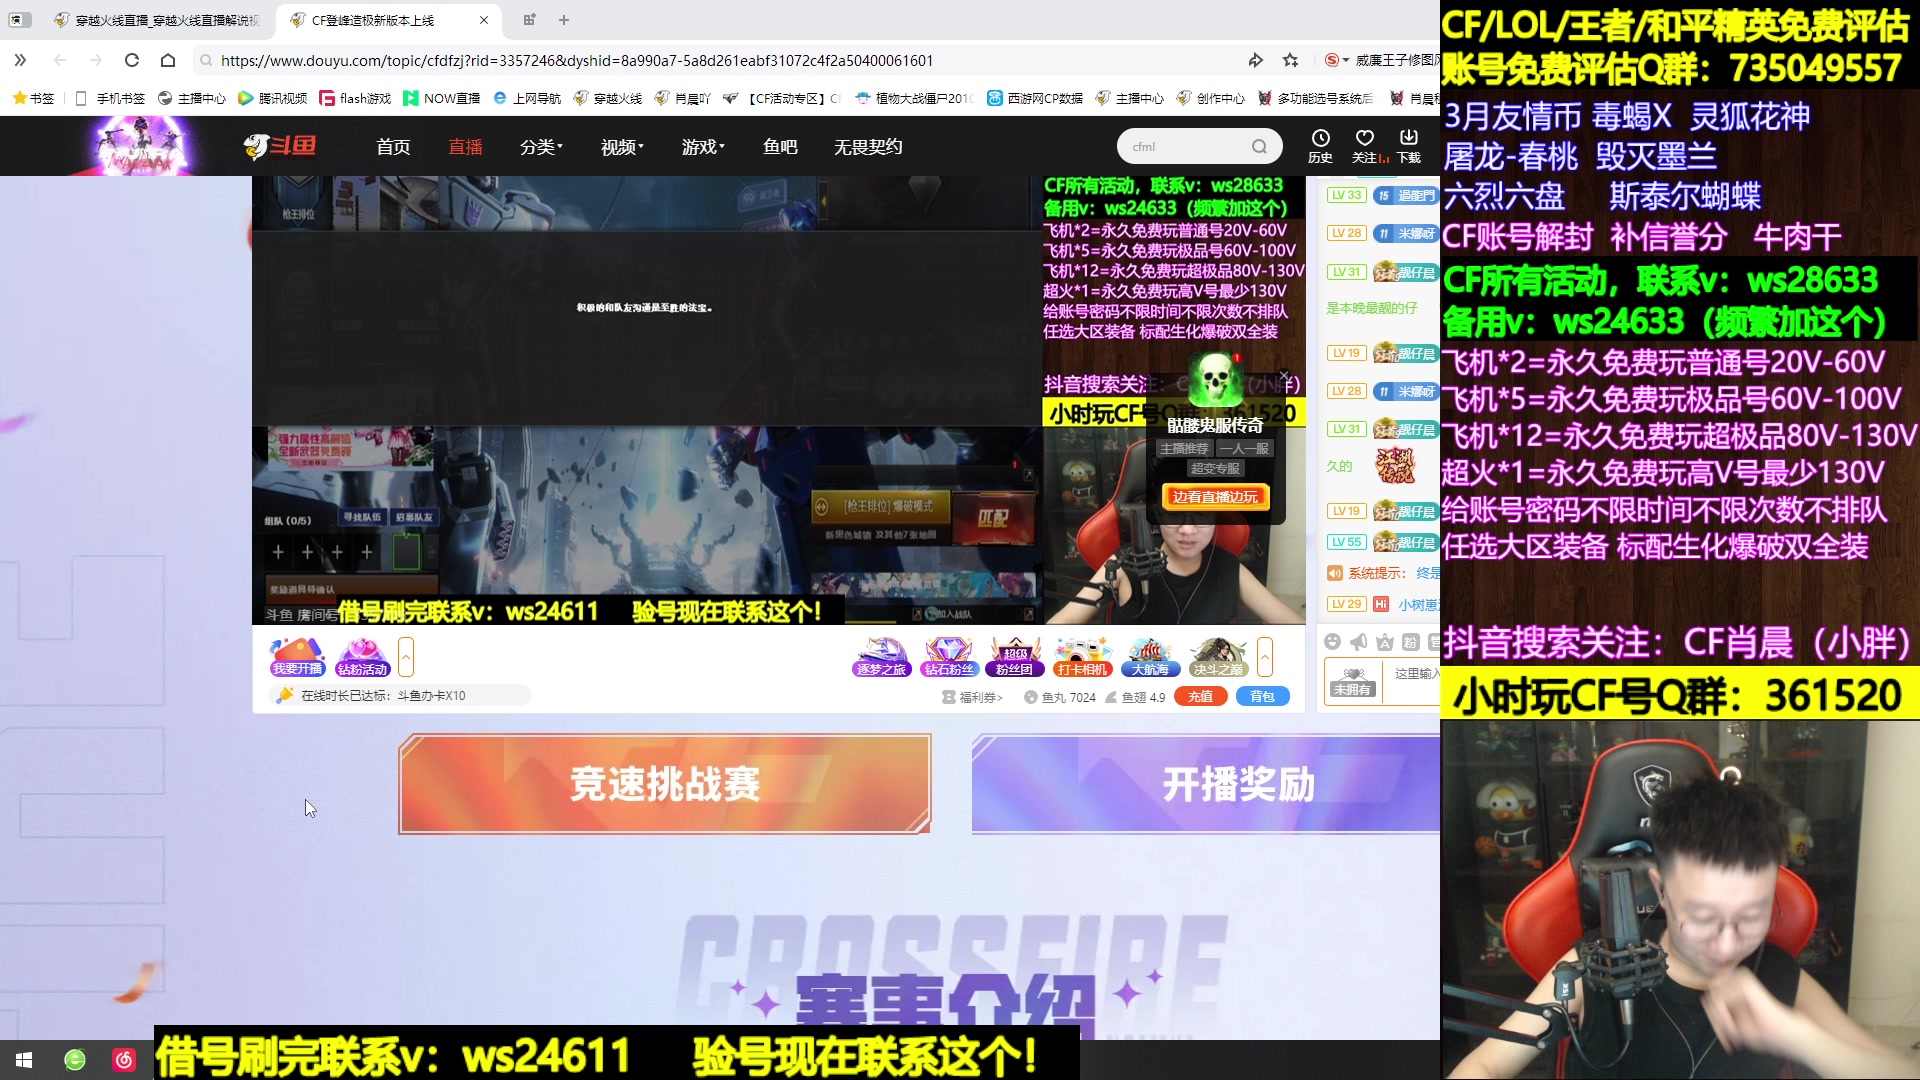Close the 骷髅鬼服传奇 game popup
The width and height of the screenshot is (1920, 1080).
[x=1284, y=376]
